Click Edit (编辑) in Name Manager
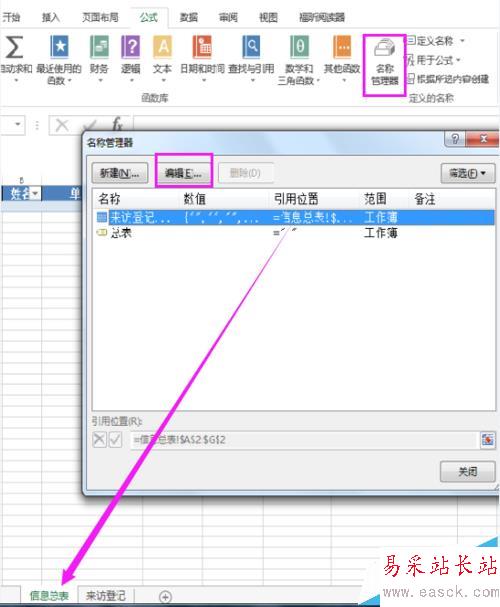 tap(184, 173)
